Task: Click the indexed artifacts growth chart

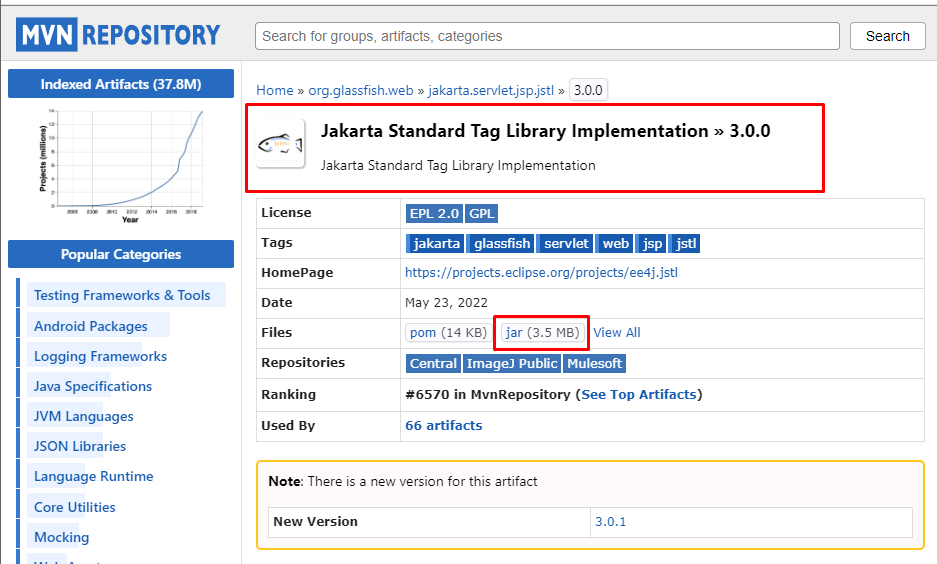Action: pyautogui.click(x=121, y=165)
